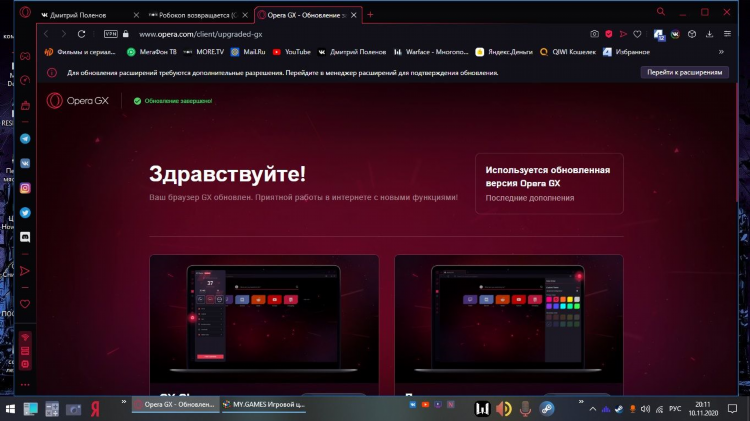750x421 pixels.
Task: Open GX Corner gamepad icon in sidebar
Action: click(x=25, y=56)
